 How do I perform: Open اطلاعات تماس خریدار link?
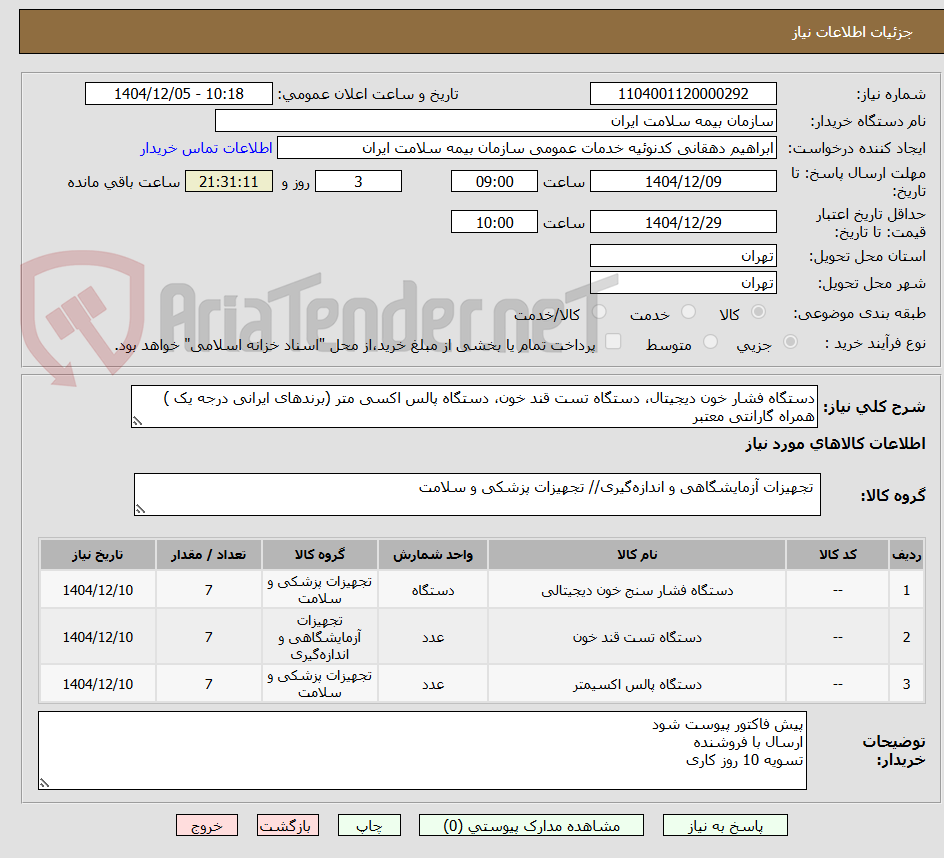tap(206, 148)
